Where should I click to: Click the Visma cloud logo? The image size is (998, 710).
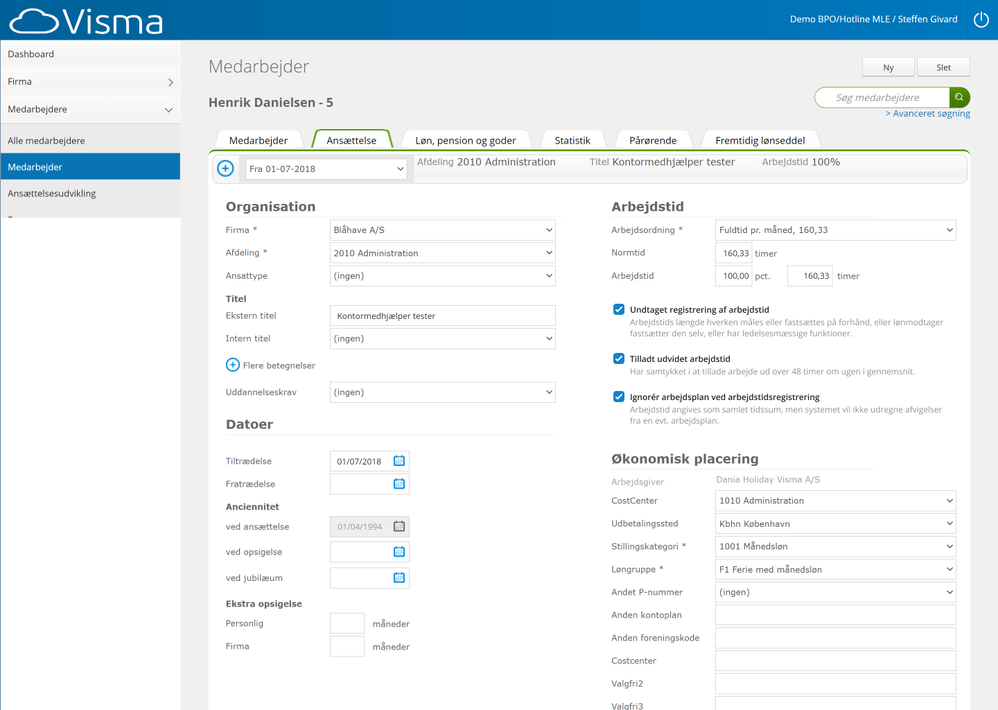click(x=87, y=21)
